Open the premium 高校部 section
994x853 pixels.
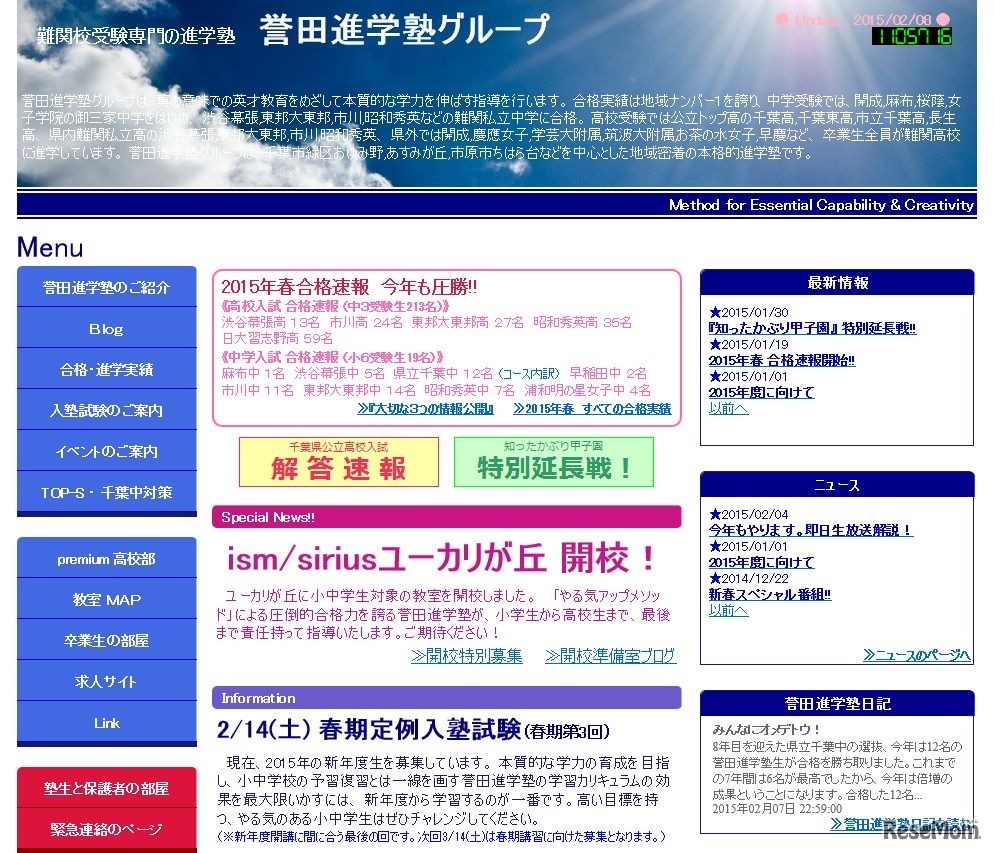tap(106, 558)
